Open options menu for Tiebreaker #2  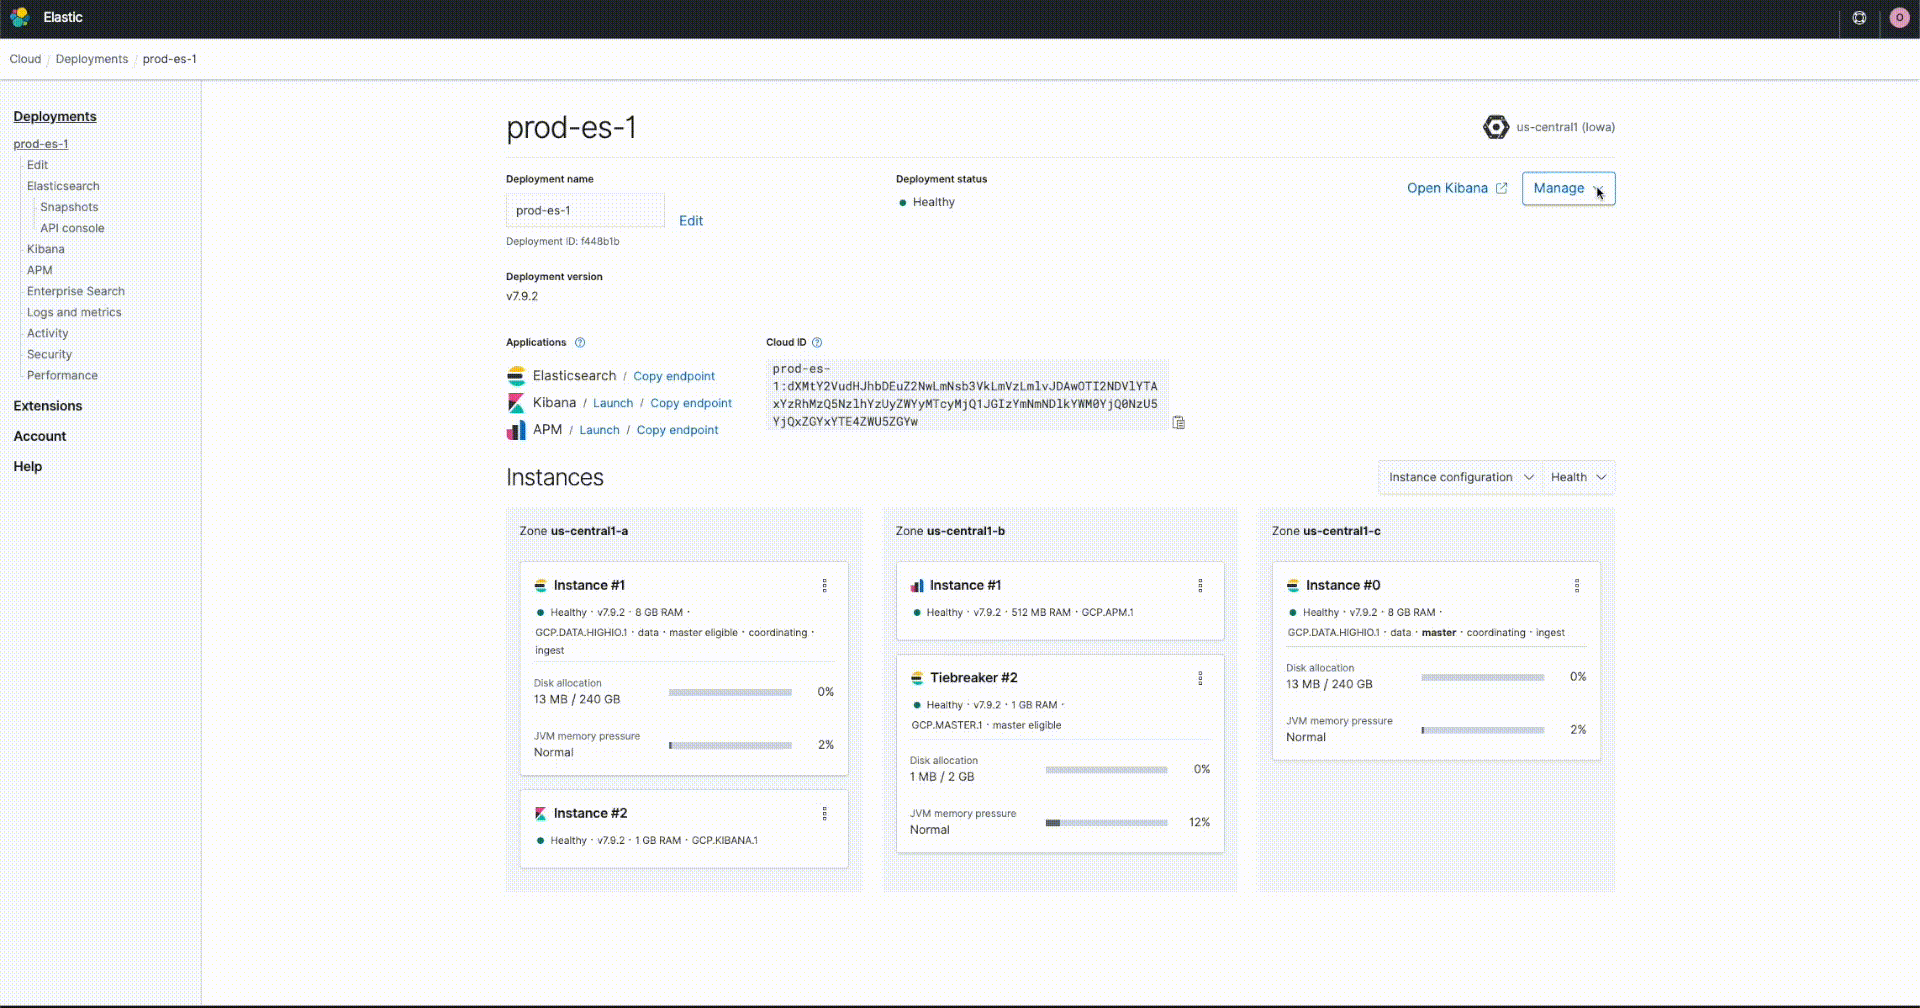1201,678
